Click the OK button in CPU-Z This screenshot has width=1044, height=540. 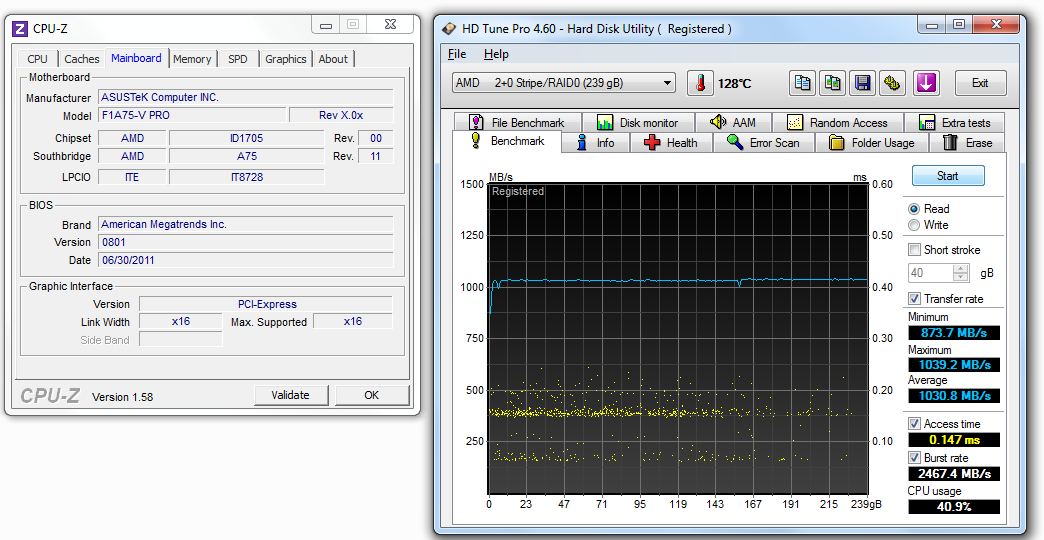(x=372, y=395)
